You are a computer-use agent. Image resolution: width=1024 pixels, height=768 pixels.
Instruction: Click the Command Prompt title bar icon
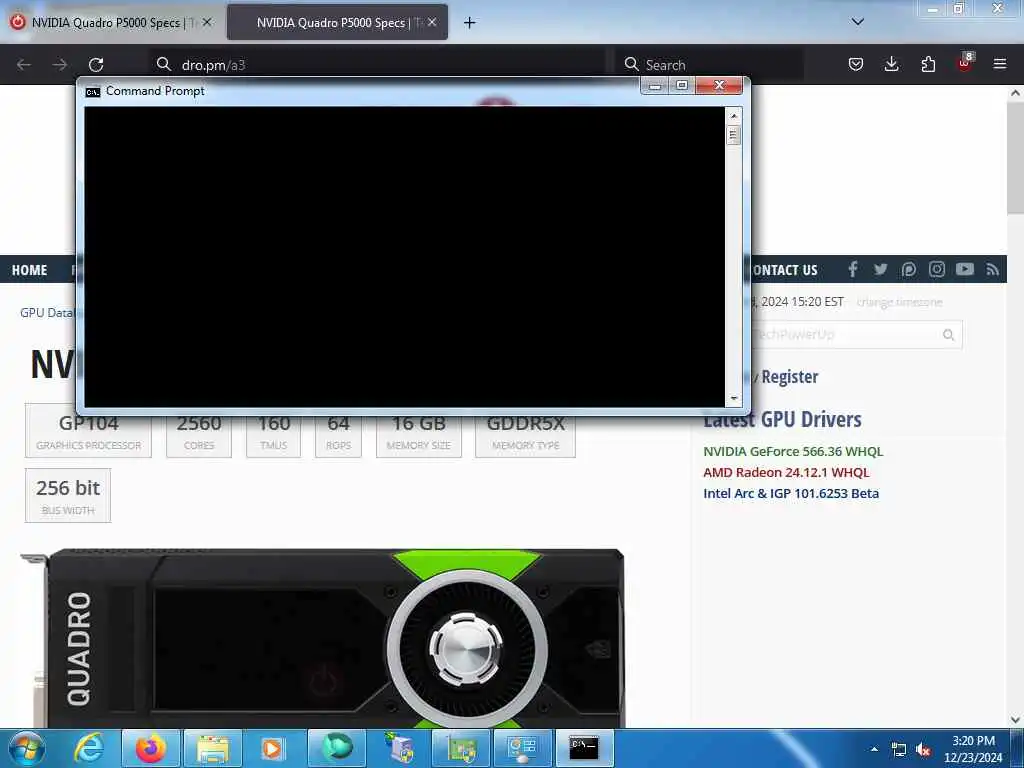click(x=93, y=91)
